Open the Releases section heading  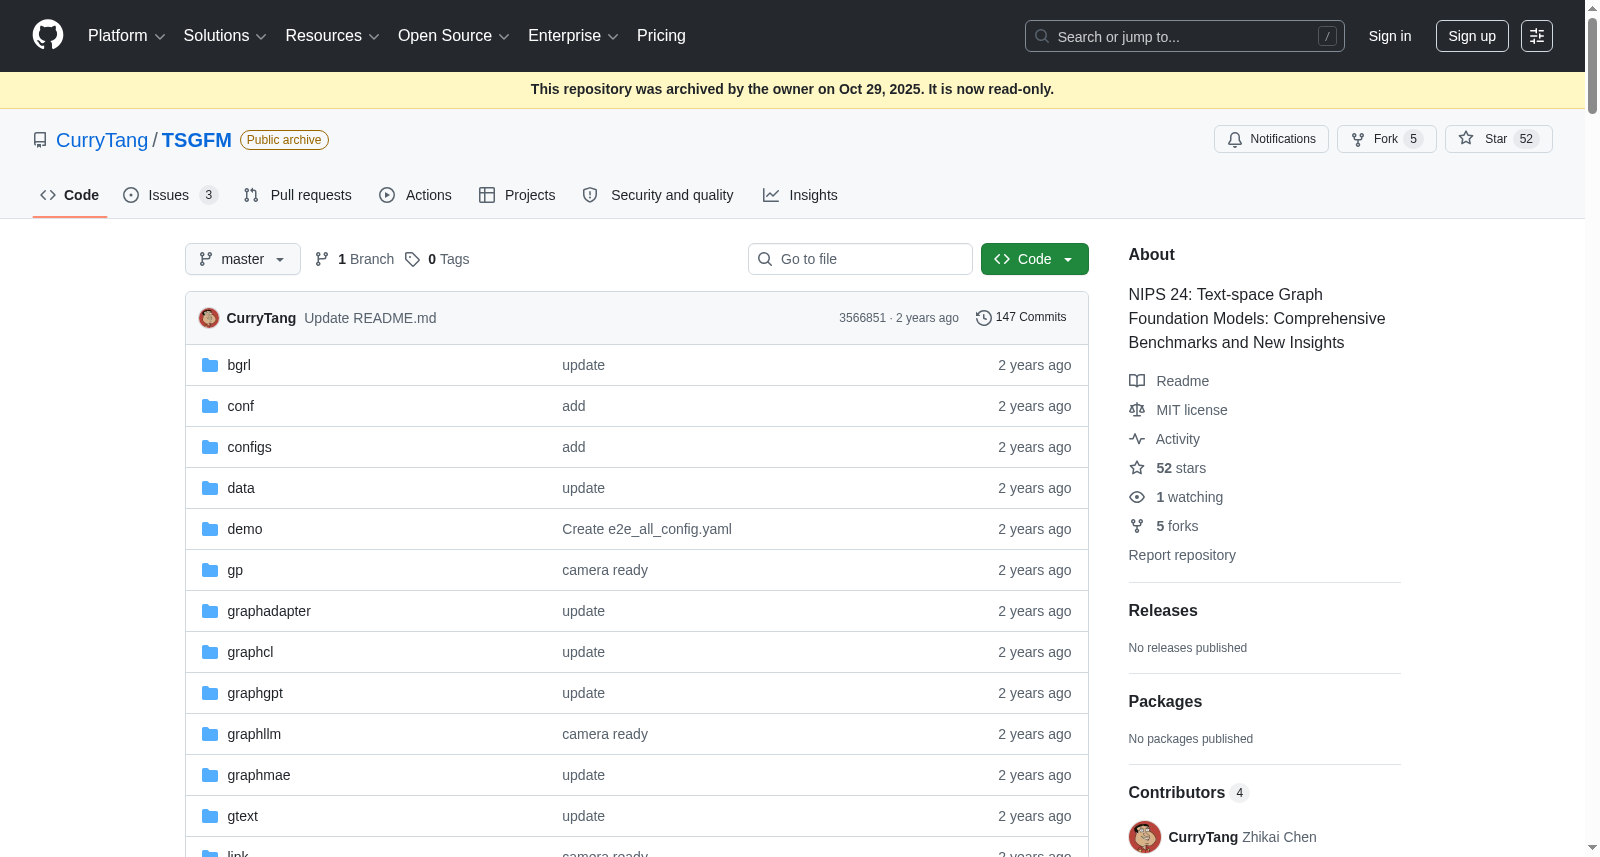[1163, 611]
